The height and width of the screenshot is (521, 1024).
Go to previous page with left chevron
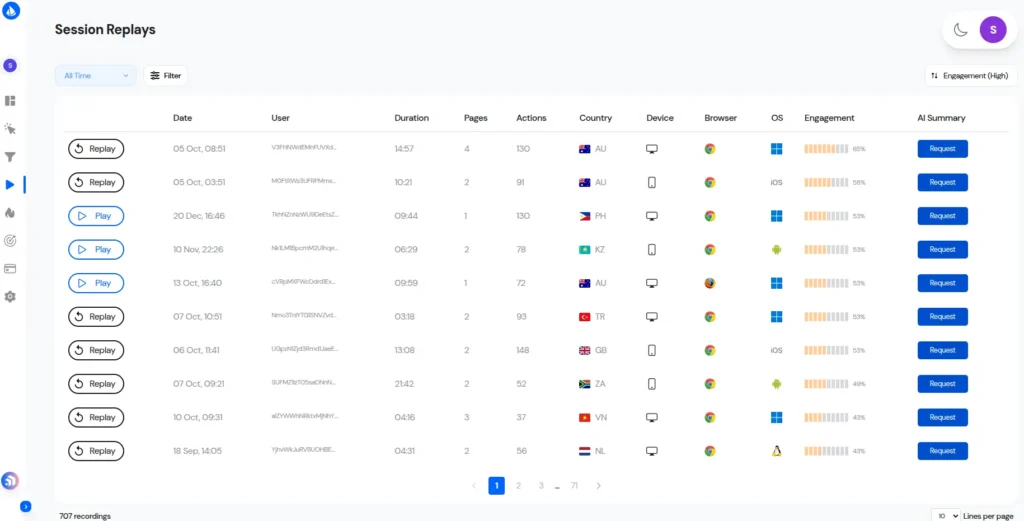(474, 486)
